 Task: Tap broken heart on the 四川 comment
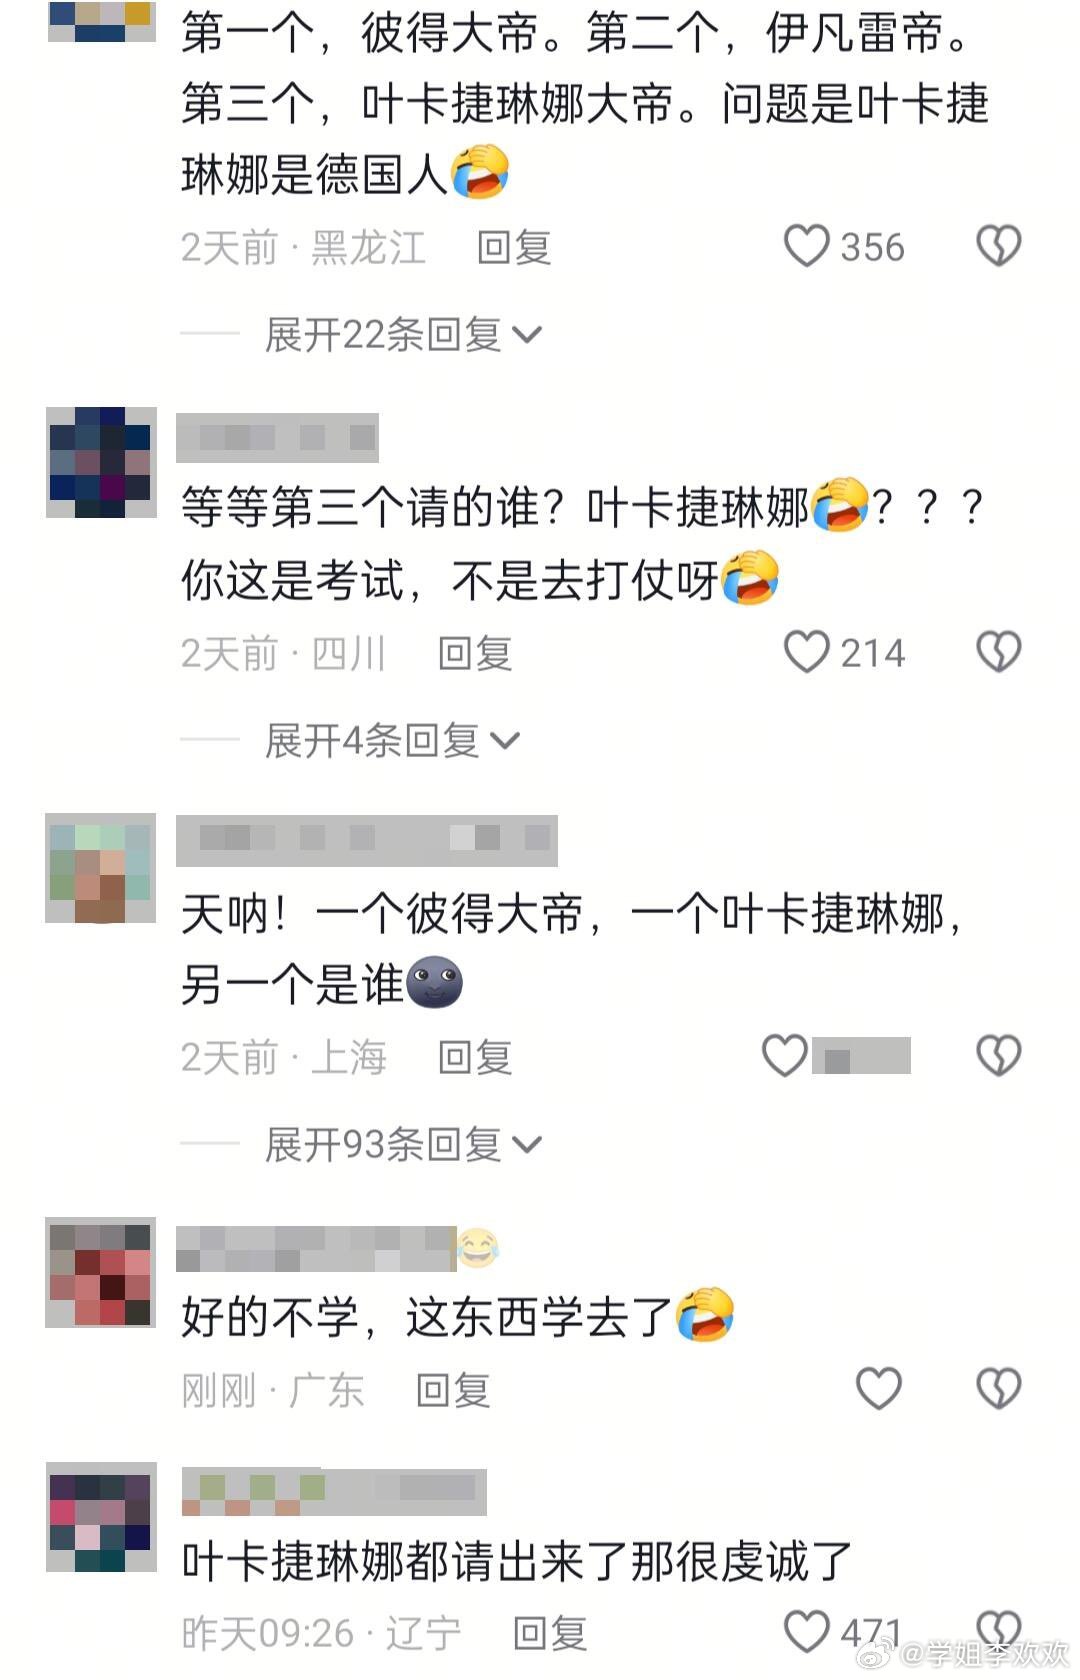click(998, 652)
